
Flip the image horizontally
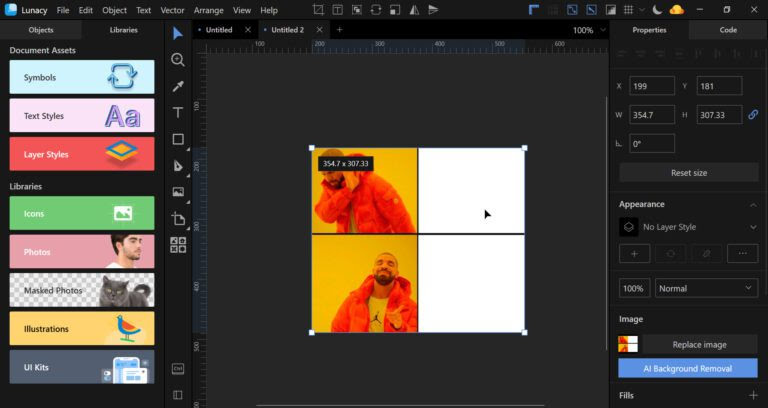tap(414, 10)
